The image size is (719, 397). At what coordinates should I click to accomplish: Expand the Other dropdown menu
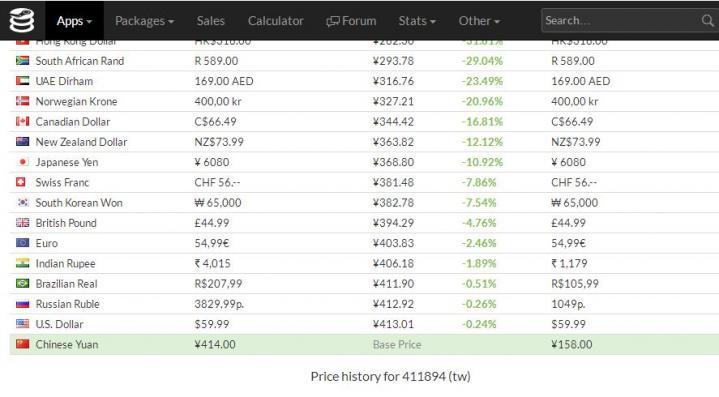point(479,21)
